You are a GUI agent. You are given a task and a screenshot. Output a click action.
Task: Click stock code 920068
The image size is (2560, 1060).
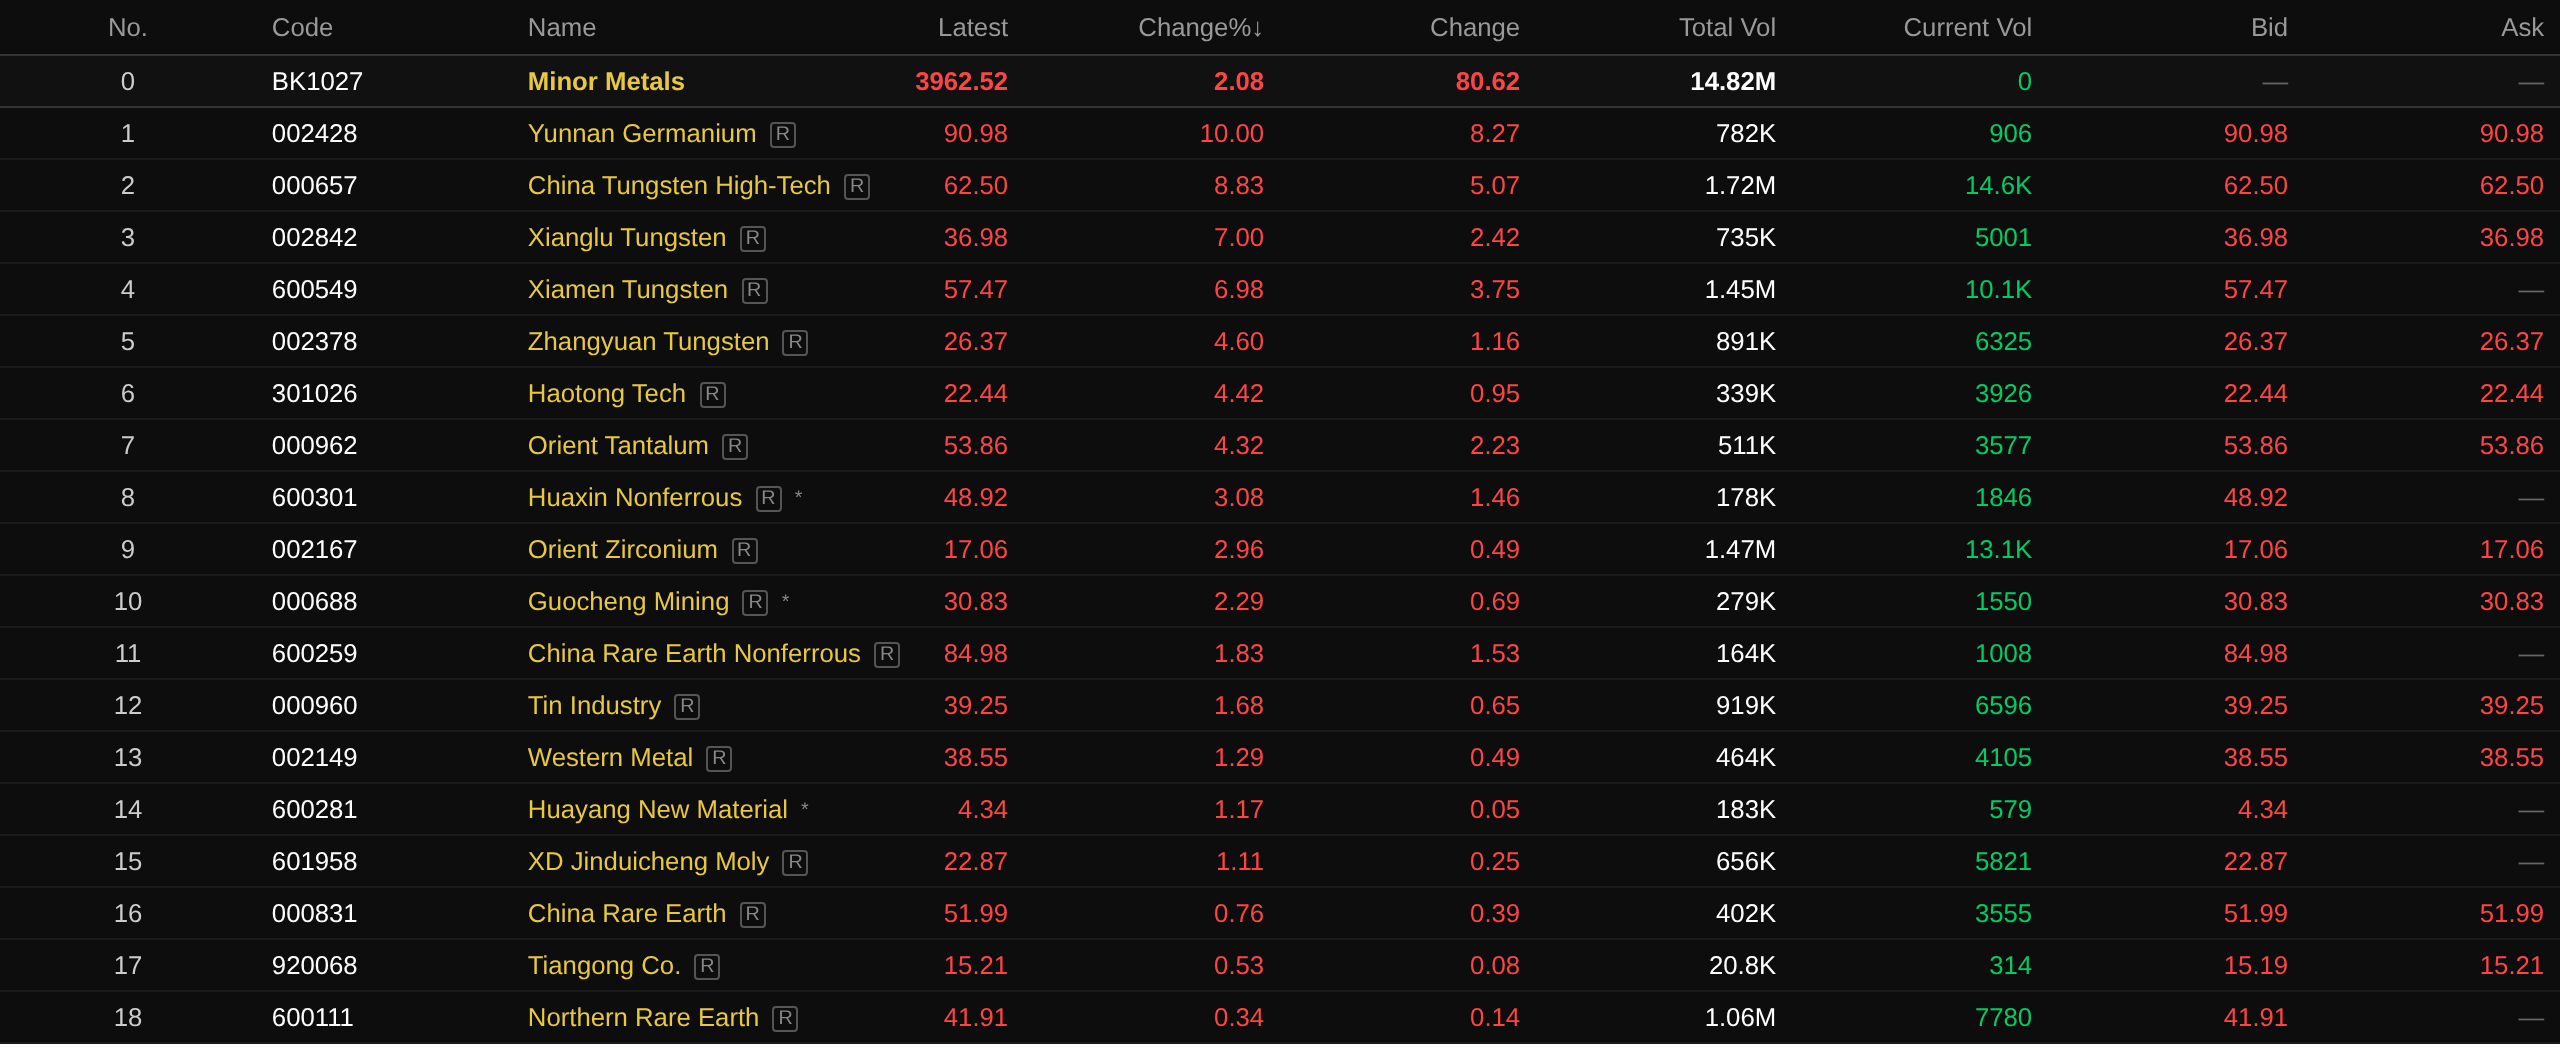coord(314,965)
